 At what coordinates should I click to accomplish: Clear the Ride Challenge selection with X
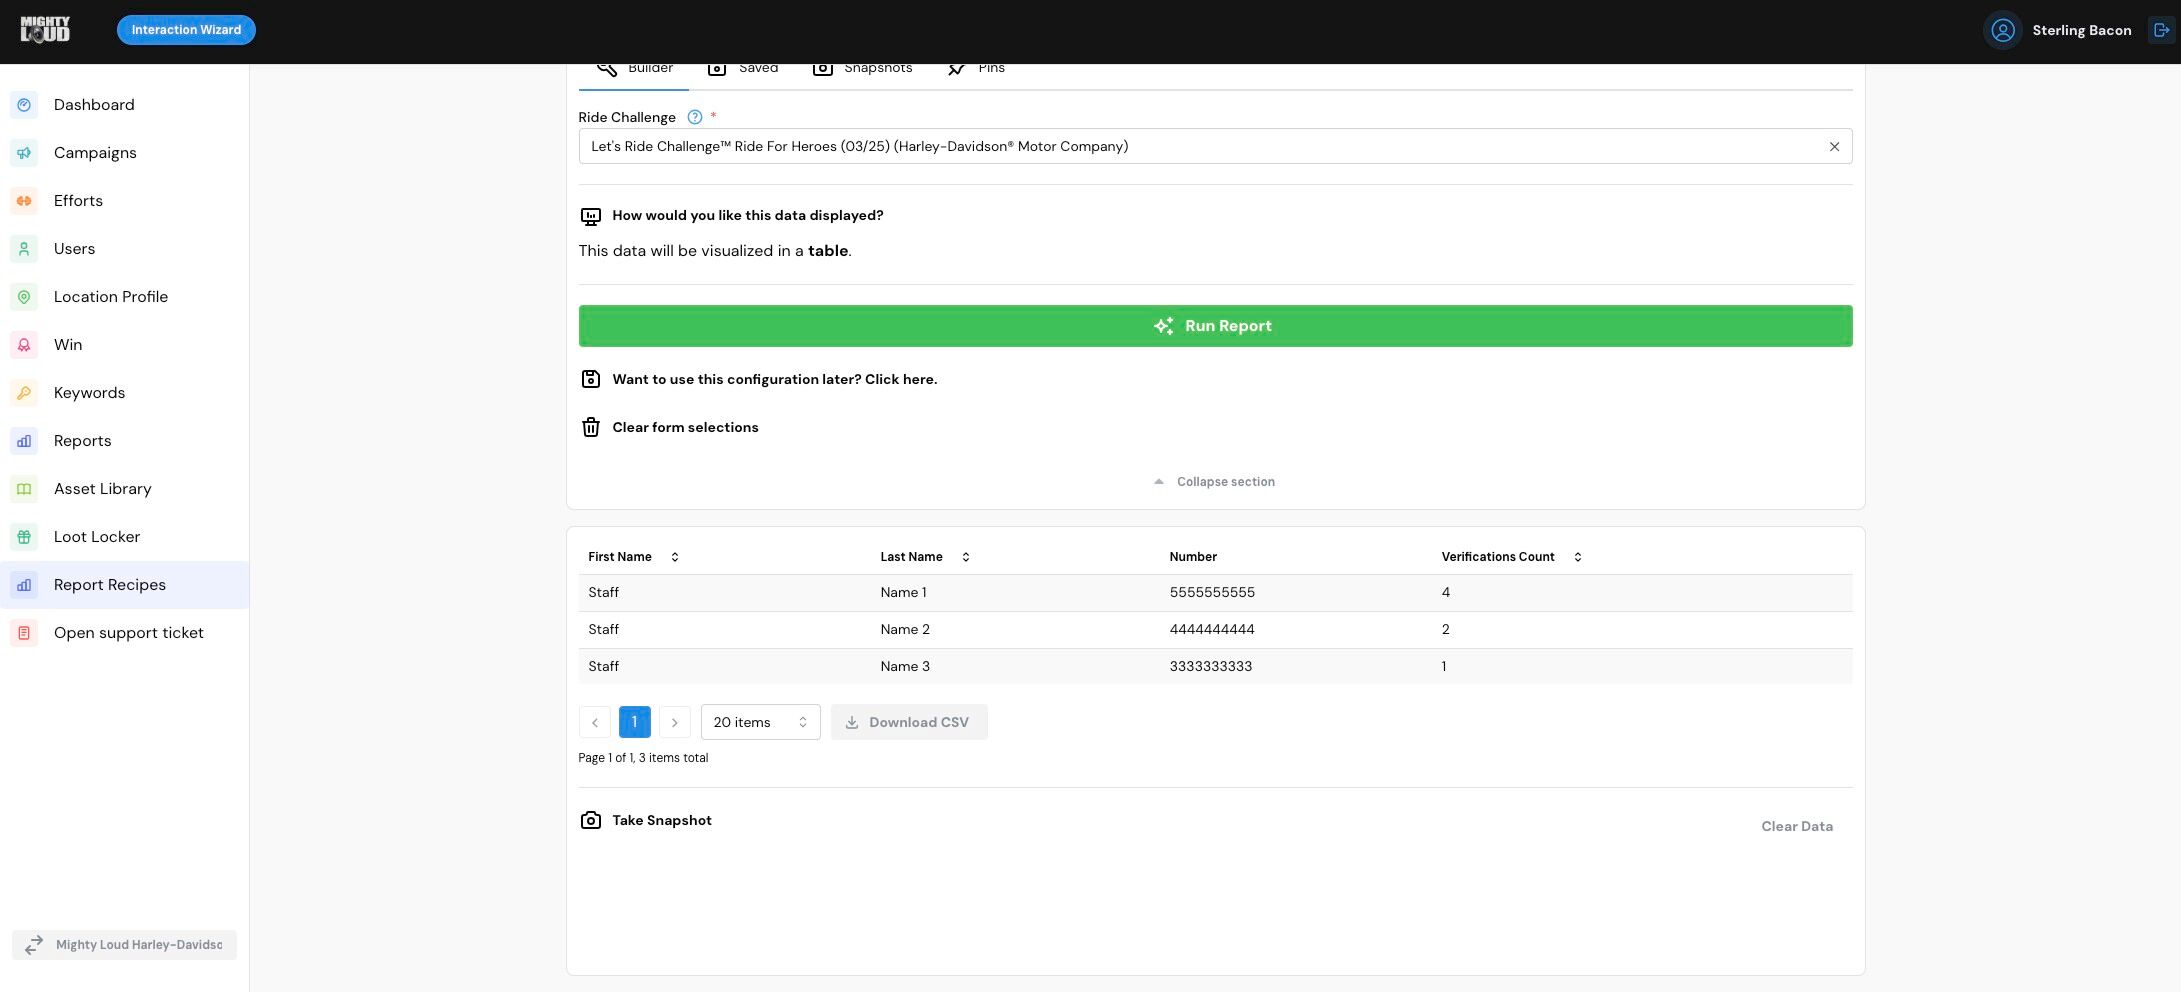[1834, 147]
